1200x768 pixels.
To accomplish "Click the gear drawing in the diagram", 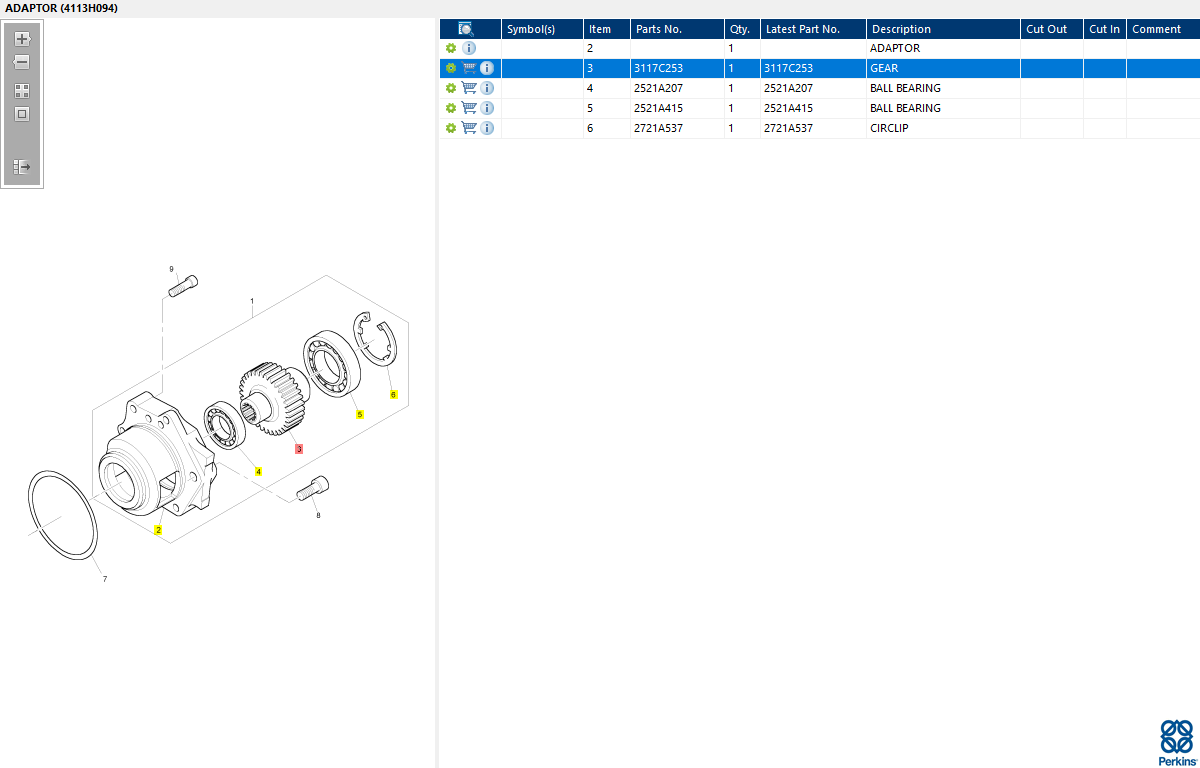I will point(273,397).
